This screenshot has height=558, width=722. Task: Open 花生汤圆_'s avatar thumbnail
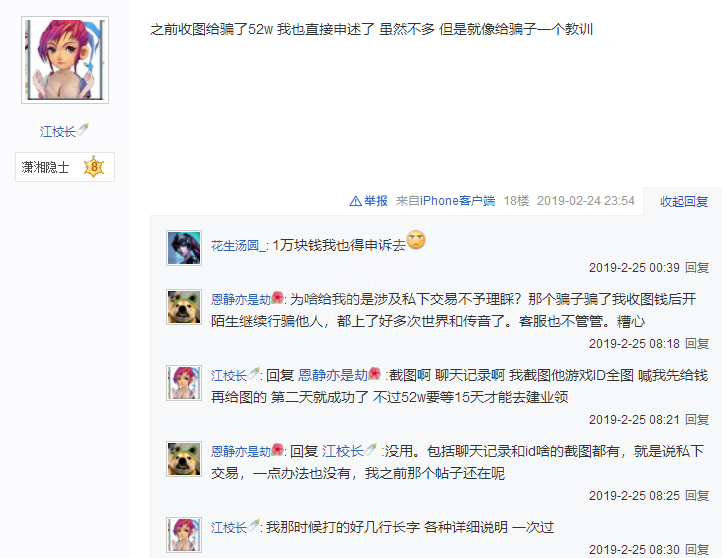184,248
